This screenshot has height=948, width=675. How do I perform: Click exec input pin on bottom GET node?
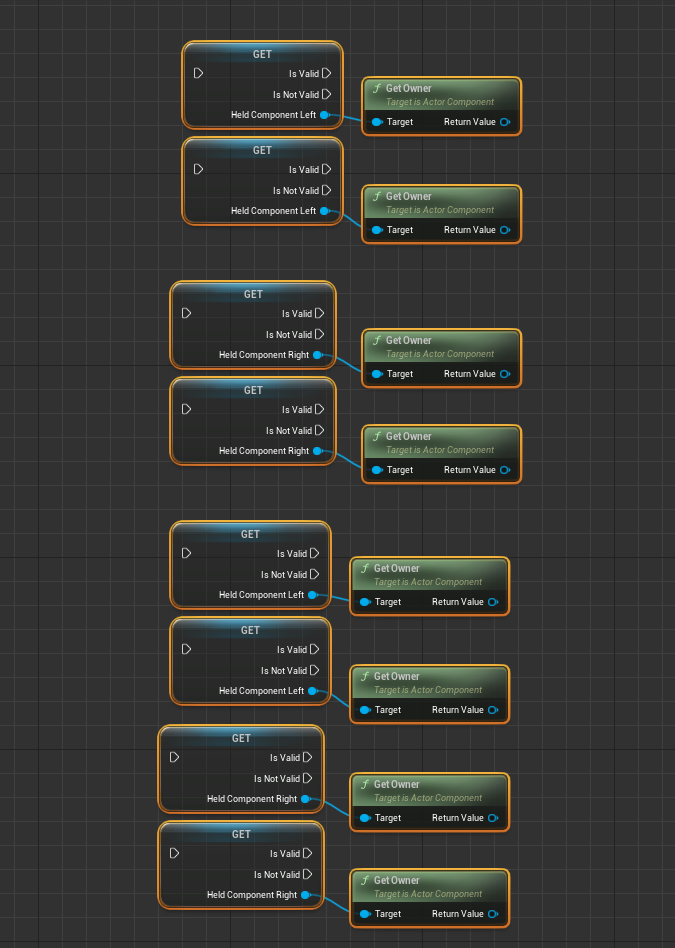(174, 853)
